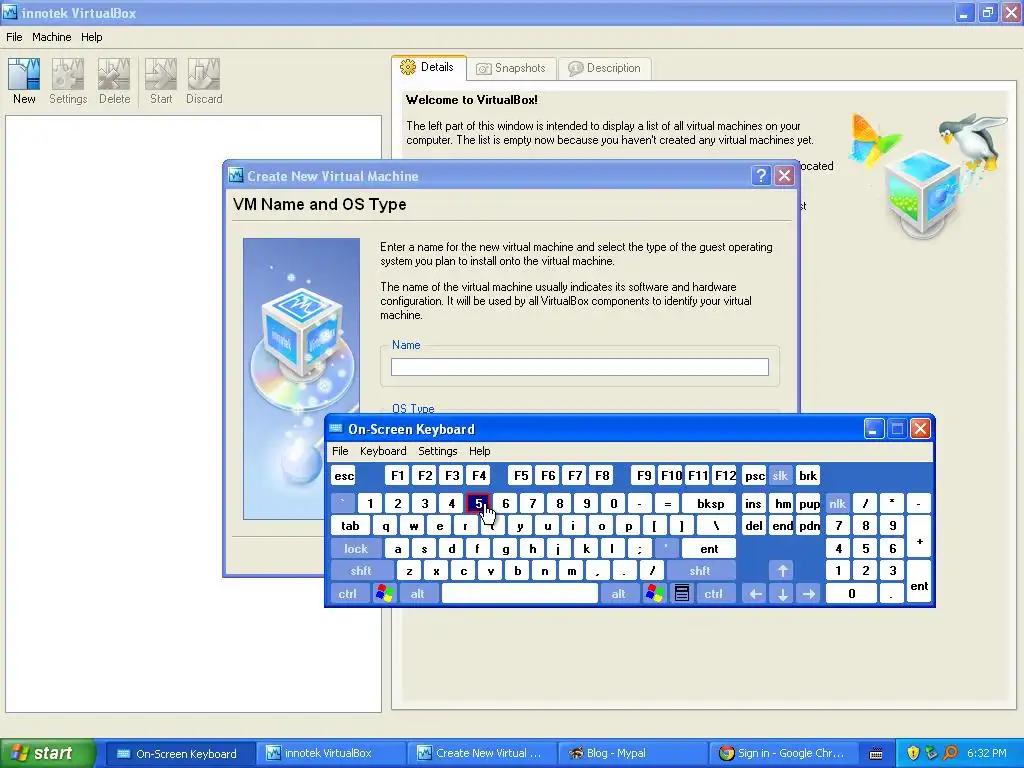Click the brk break key

click(x=808, y=475)
